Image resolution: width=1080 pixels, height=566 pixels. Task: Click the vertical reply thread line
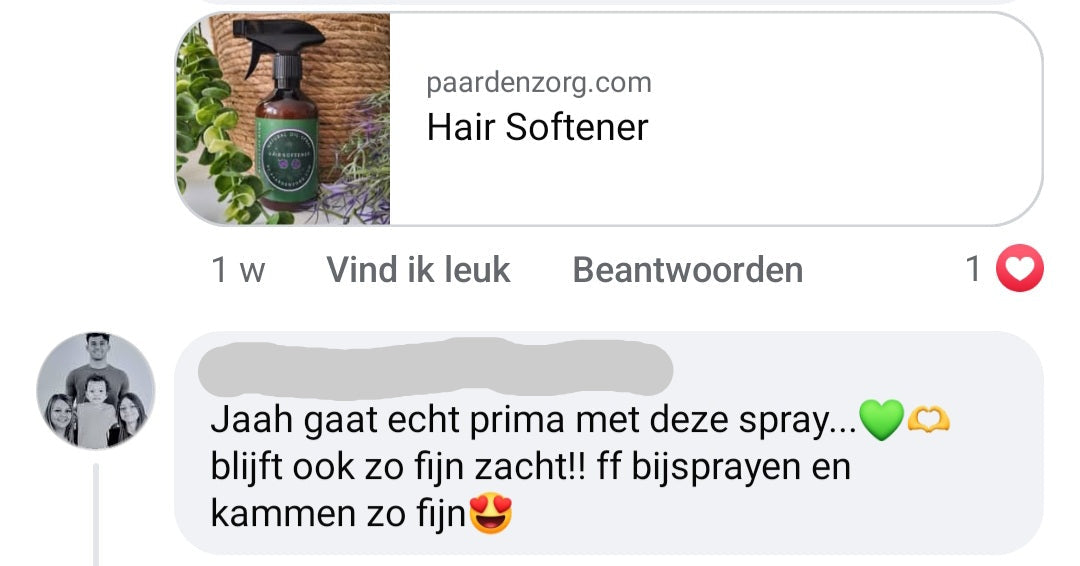point(96,514)
